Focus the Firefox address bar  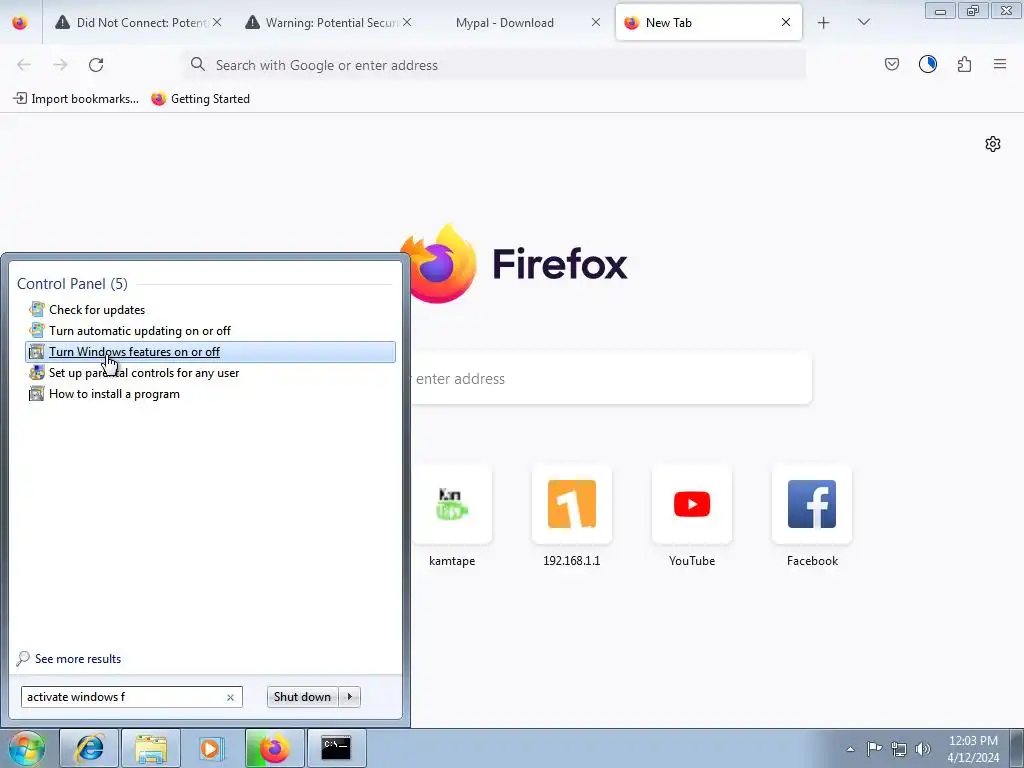494,65
